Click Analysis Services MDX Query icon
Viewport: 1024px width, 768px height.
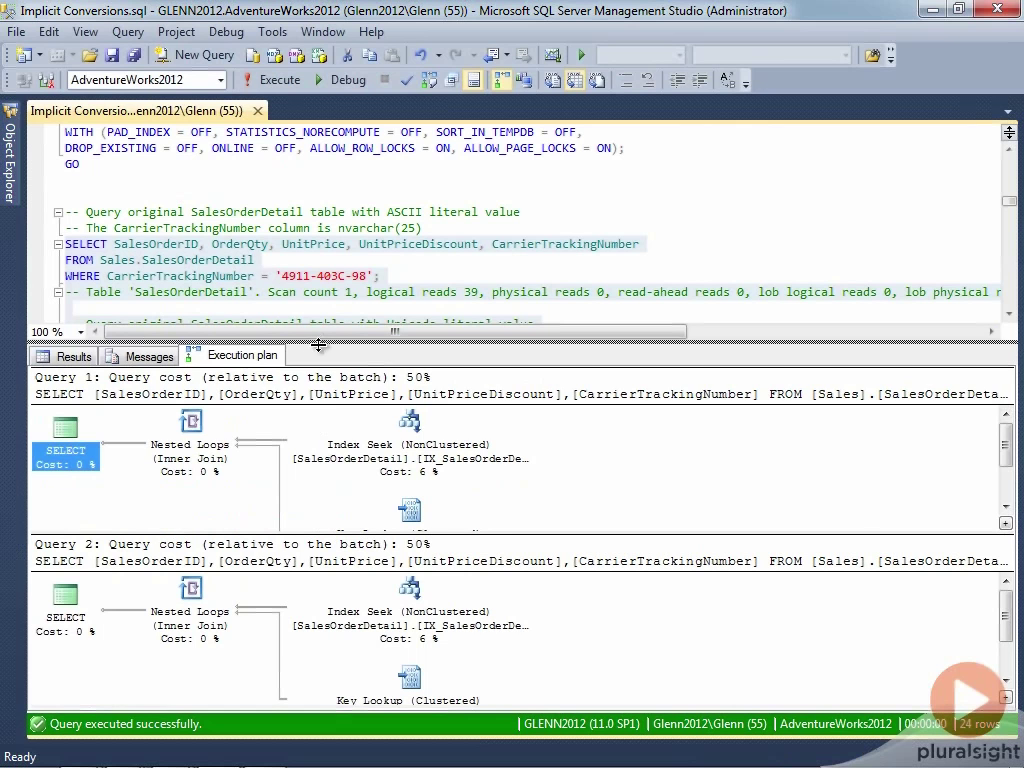coord(274,56)
